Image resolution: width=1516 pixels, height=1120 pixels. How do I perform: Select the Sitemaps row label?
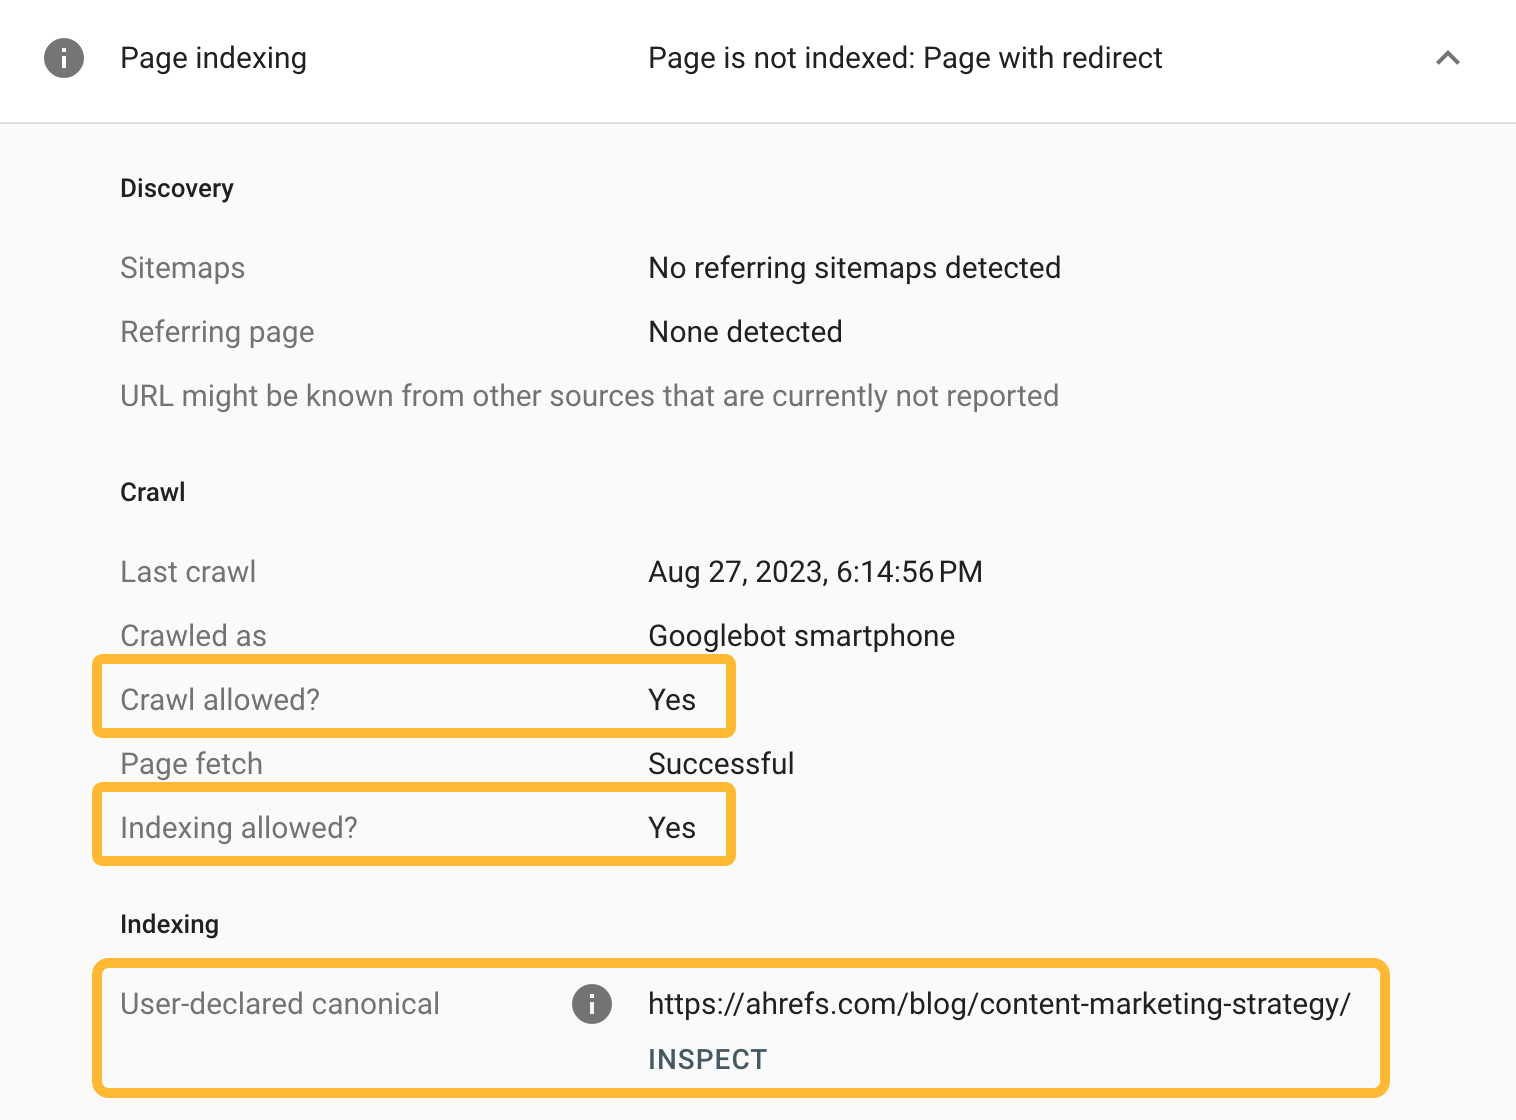pyautogui.click(x=183, y=267)
